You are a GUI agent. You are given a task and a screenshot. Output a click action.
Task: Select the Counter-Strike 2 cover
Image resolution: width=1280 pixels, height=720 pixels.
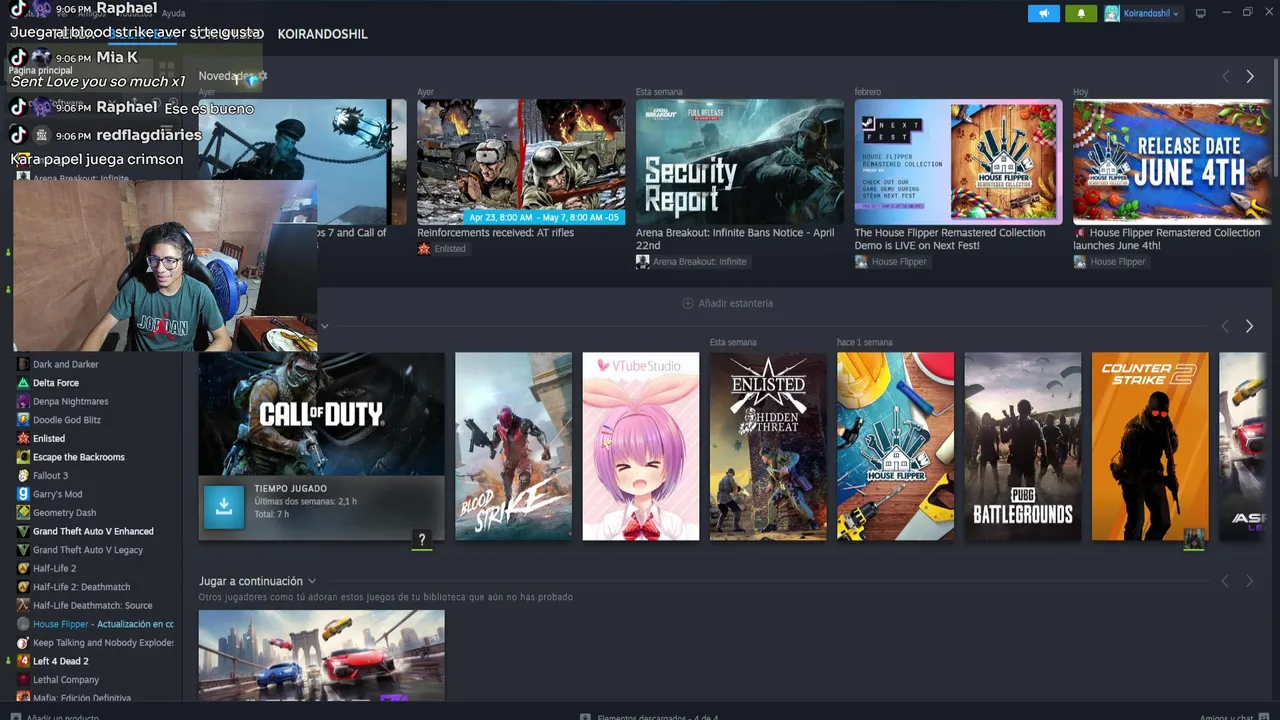point(1150,446)
